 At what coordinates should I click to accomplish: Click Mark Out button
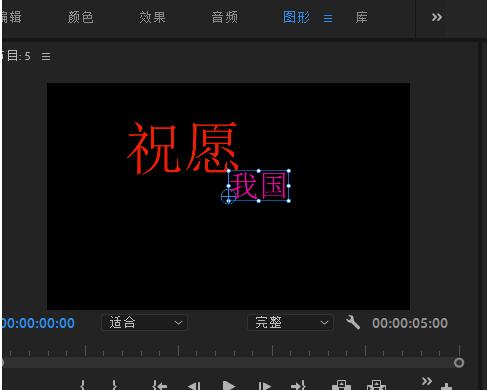114,385
